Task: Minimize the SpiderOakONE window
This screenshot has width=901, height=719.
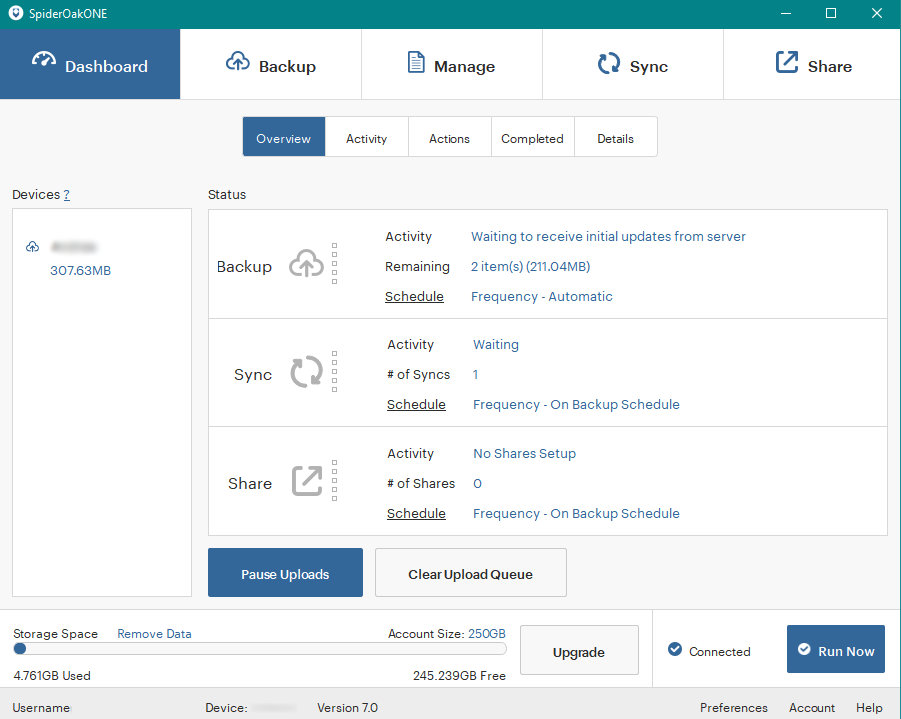Action: (786, 13)
